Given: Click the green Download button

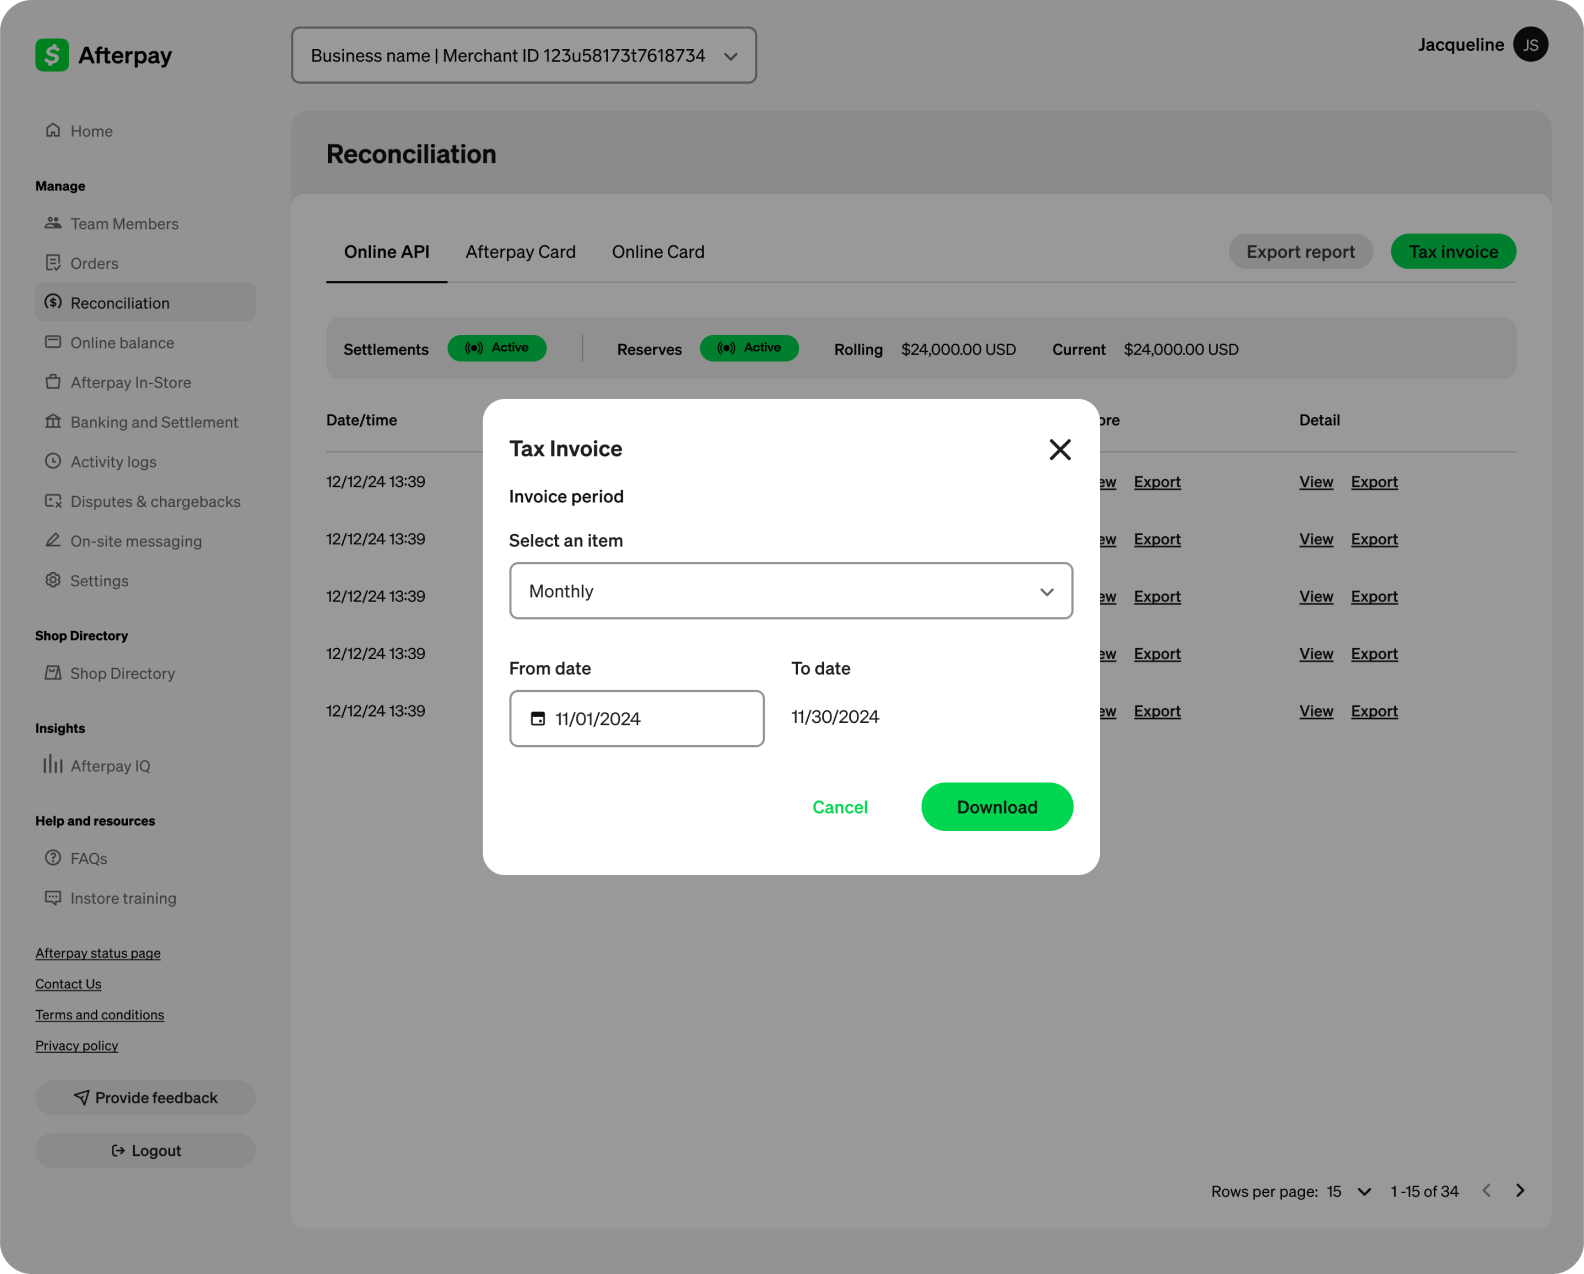Looking at the screenshot, I should click(996, 807).
